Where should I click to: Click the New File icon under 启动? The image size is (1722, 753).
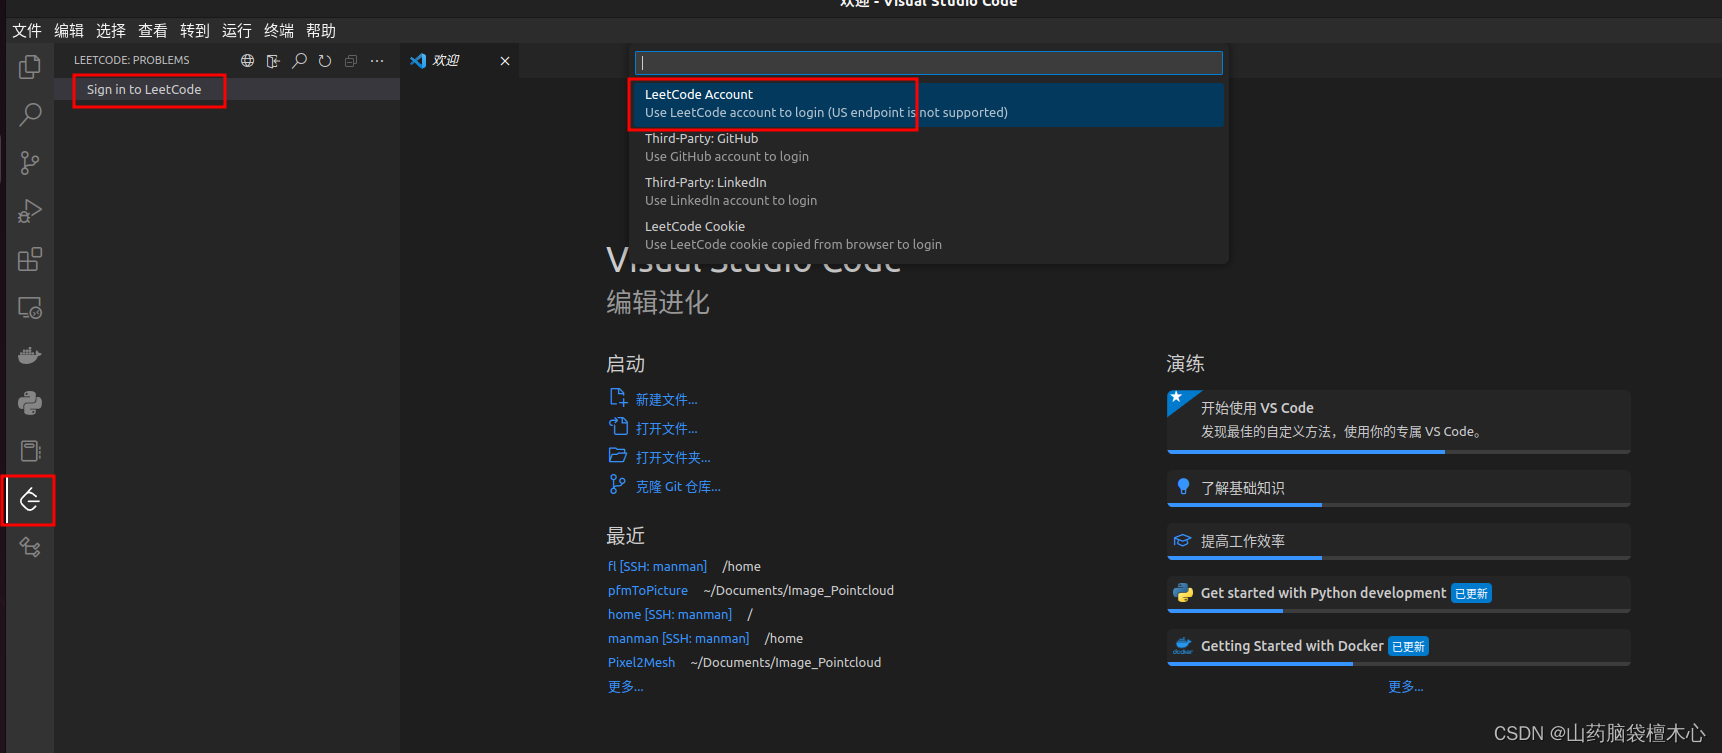pos(618,397)
